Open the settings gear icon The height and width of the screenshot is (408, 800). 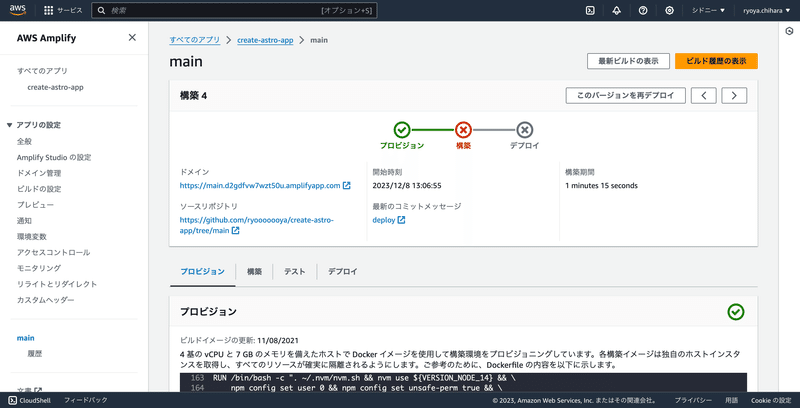pos(670,10)
